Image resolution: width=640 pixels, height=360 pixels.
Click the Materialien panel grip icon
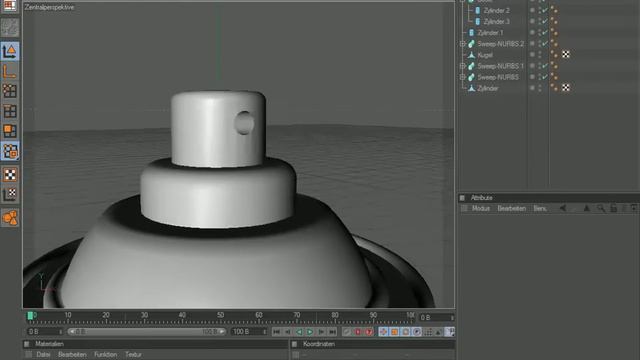pos(27,344)
